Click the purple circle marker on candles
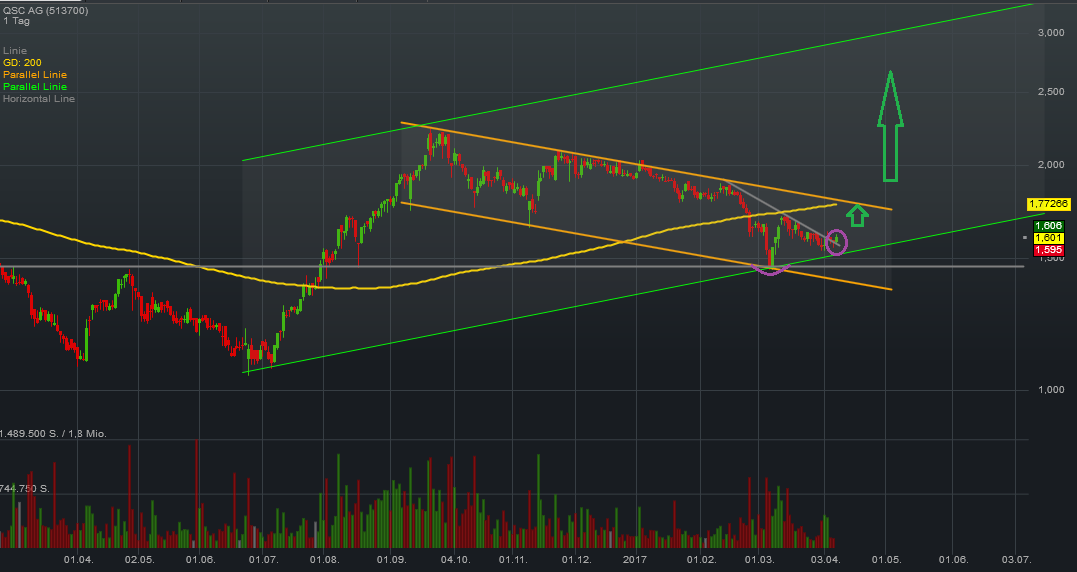Viewport: 1077px width, 572px height. (837, 241)
